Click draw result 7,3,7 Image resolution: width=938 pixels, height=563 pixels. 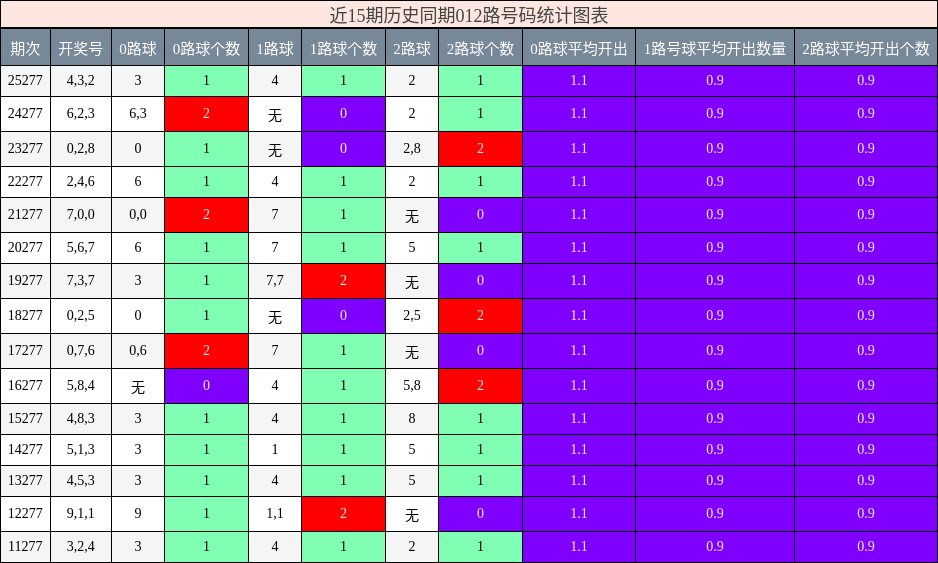click(x=81, y=281)
